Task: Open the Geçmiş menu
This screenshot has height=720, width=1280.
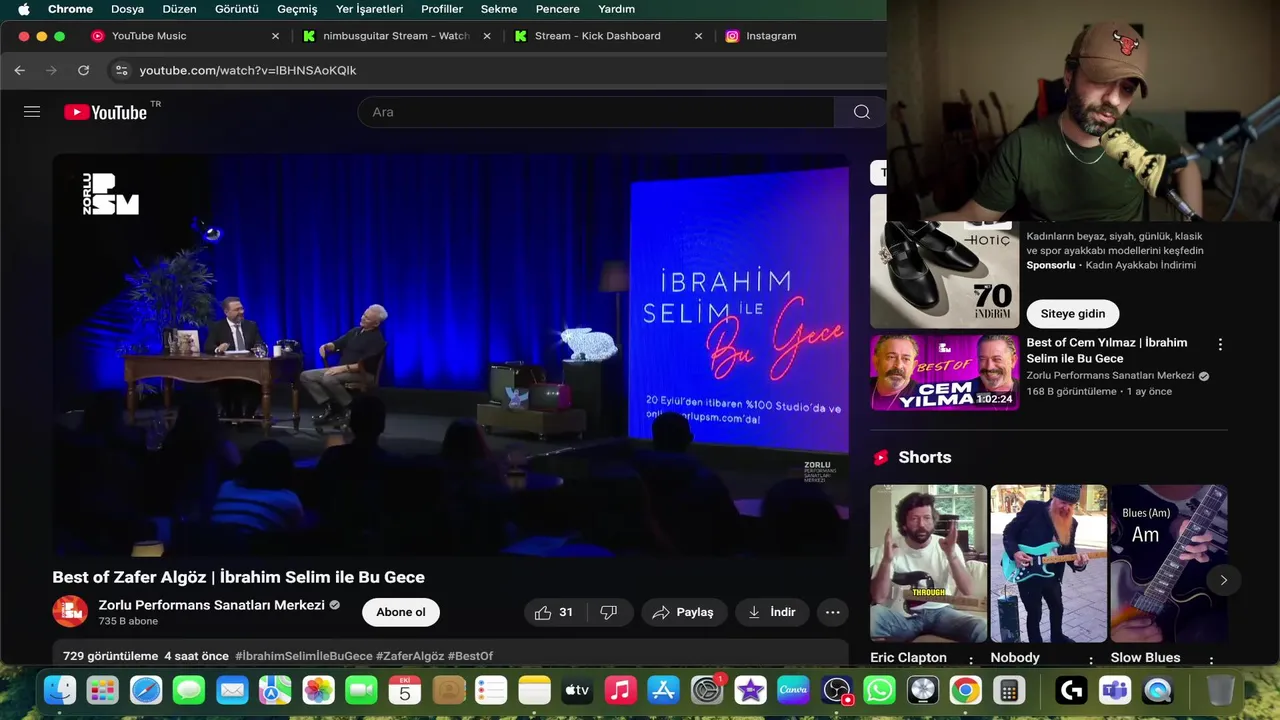Action: click(297, 9)
